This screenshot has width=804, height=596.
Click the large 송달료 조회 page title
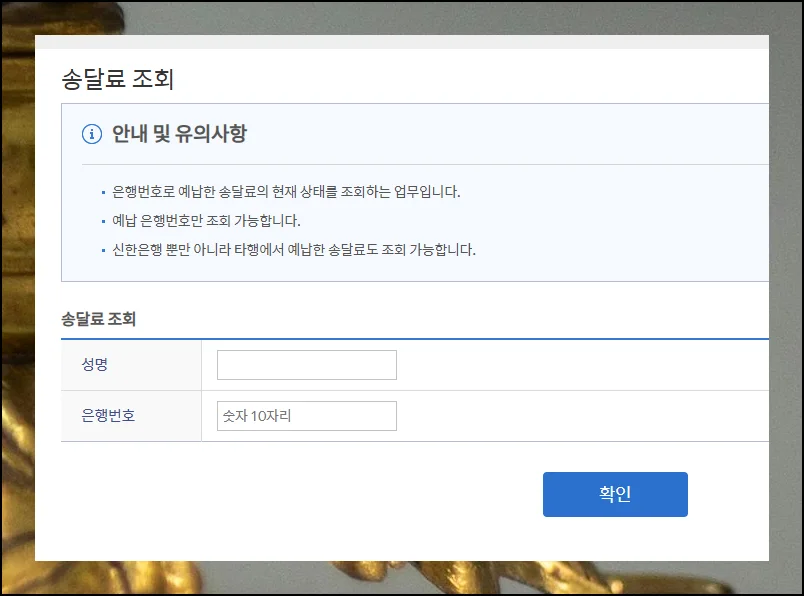coord(118,79)
